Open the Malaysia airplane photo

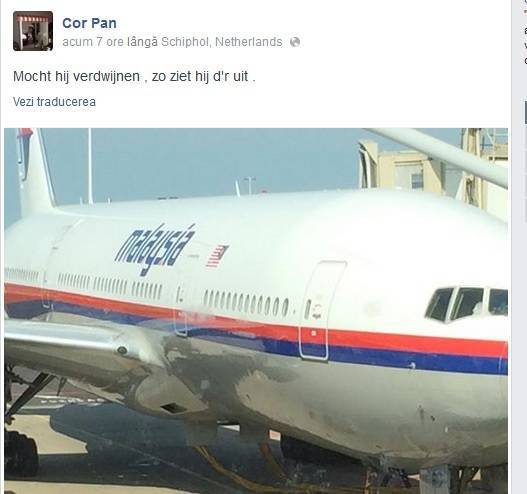coord(256,311)
